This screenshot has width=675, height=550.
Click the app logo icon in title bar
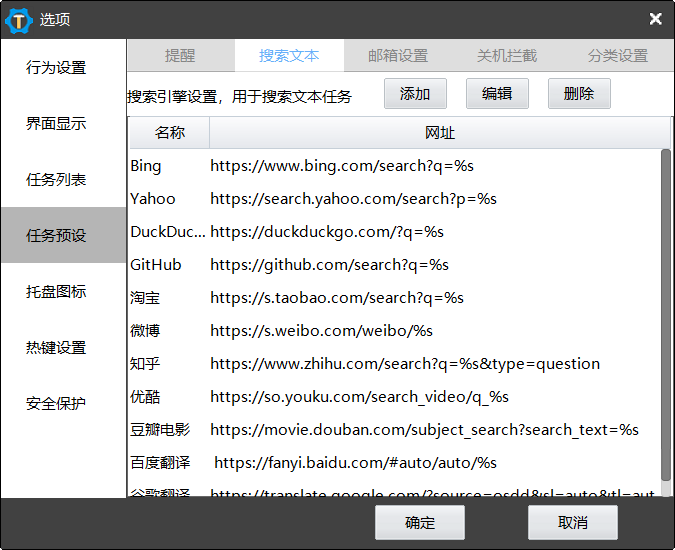click(19, 19)
